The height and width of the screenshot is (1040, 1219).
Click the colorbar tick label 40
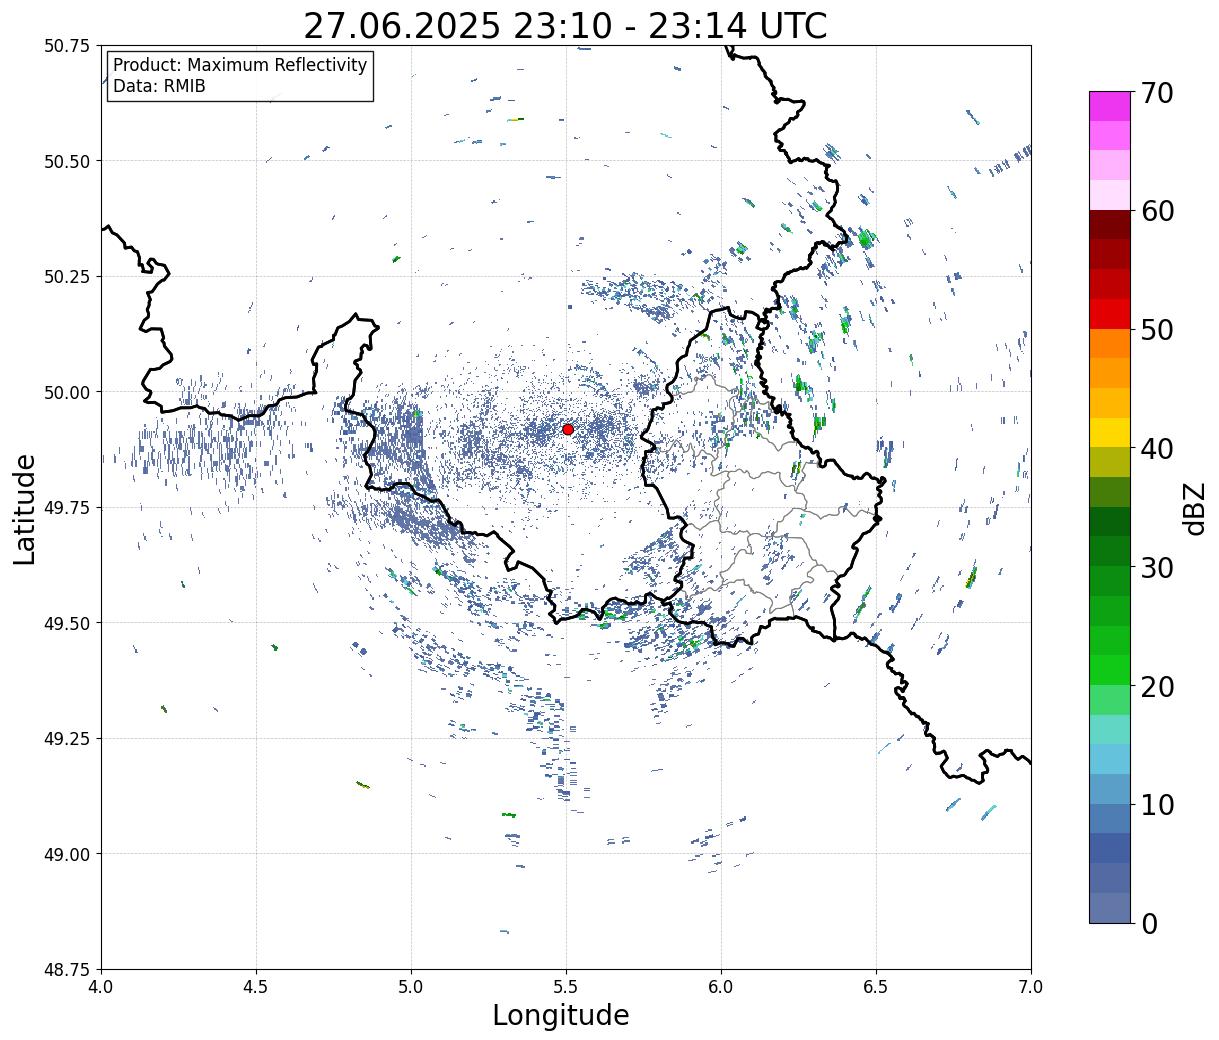[1156, 448]
